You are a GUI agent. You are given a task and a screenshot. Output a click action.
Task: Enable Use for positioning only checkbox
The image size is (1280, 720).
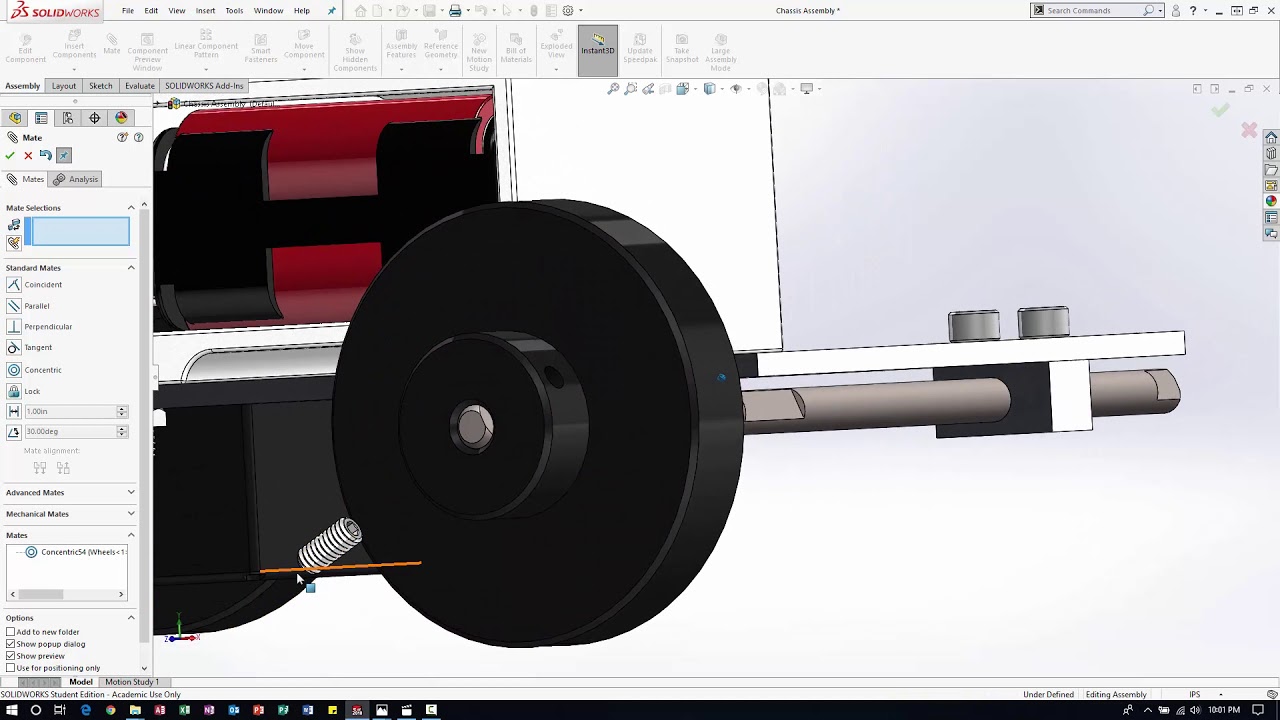11,668
